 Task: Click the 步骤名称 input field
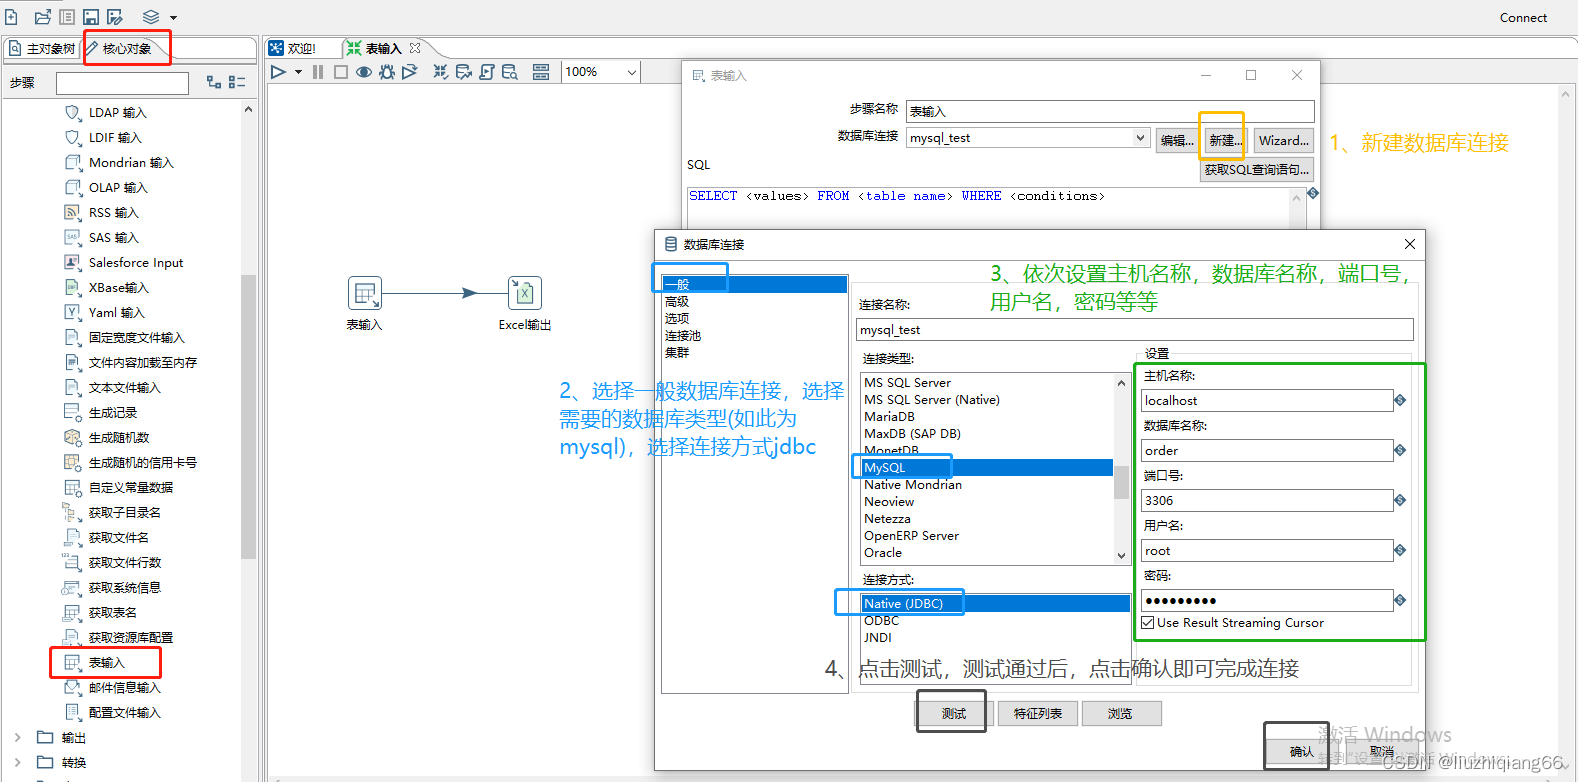click(x=1110, y=111)
